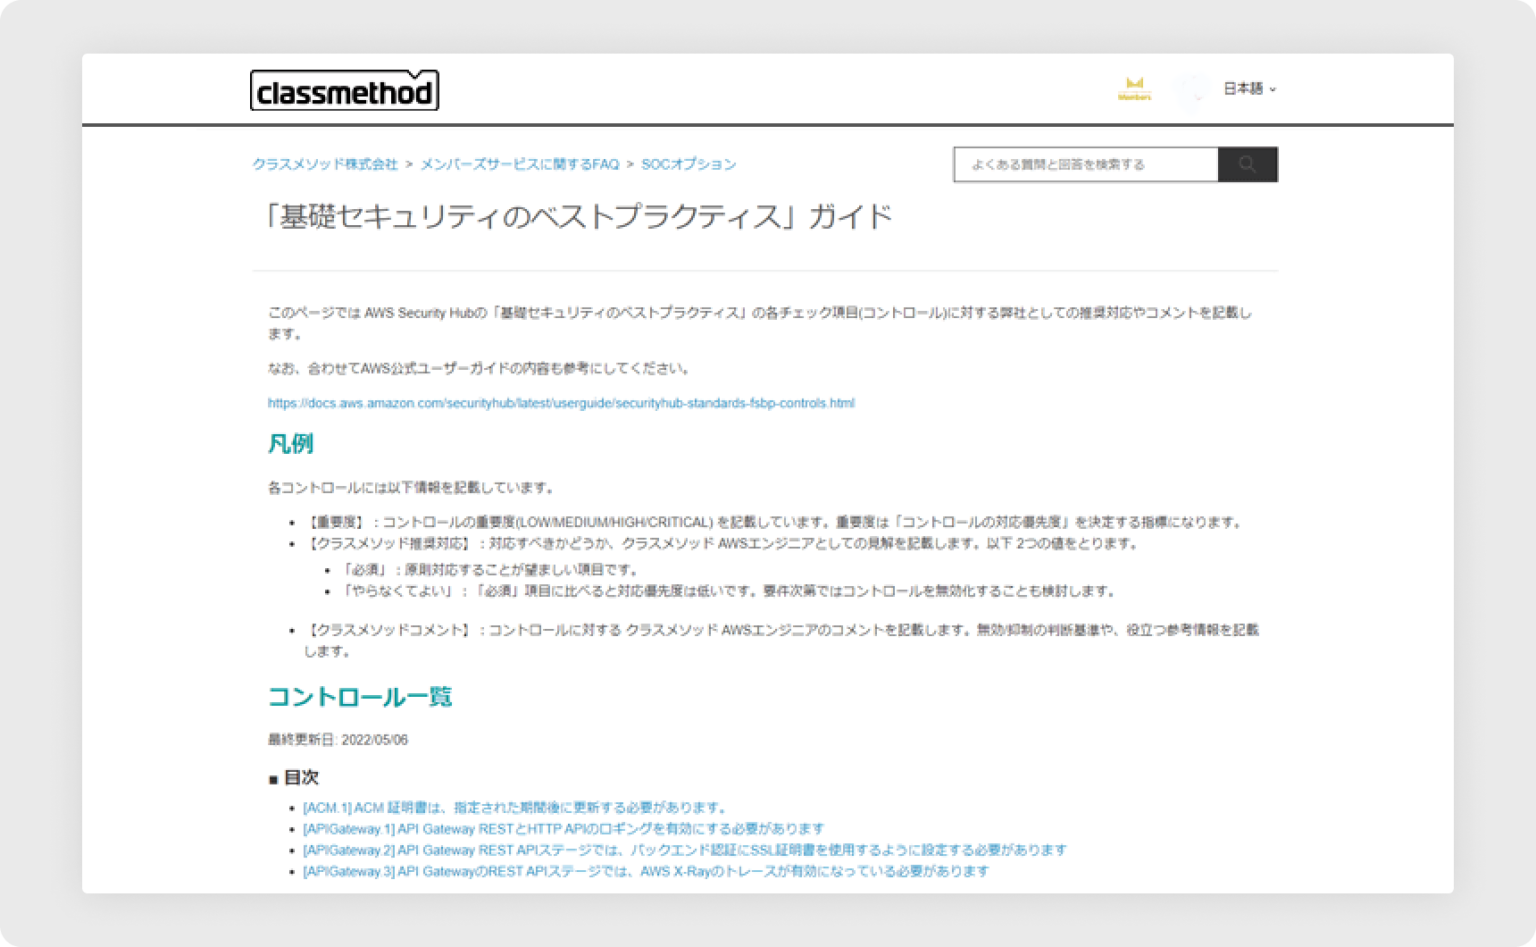The width and height of the screenshot is (1536, 947).
Task: Select the SOCオプション breadcrumb
Action: (x=688, y=163)
